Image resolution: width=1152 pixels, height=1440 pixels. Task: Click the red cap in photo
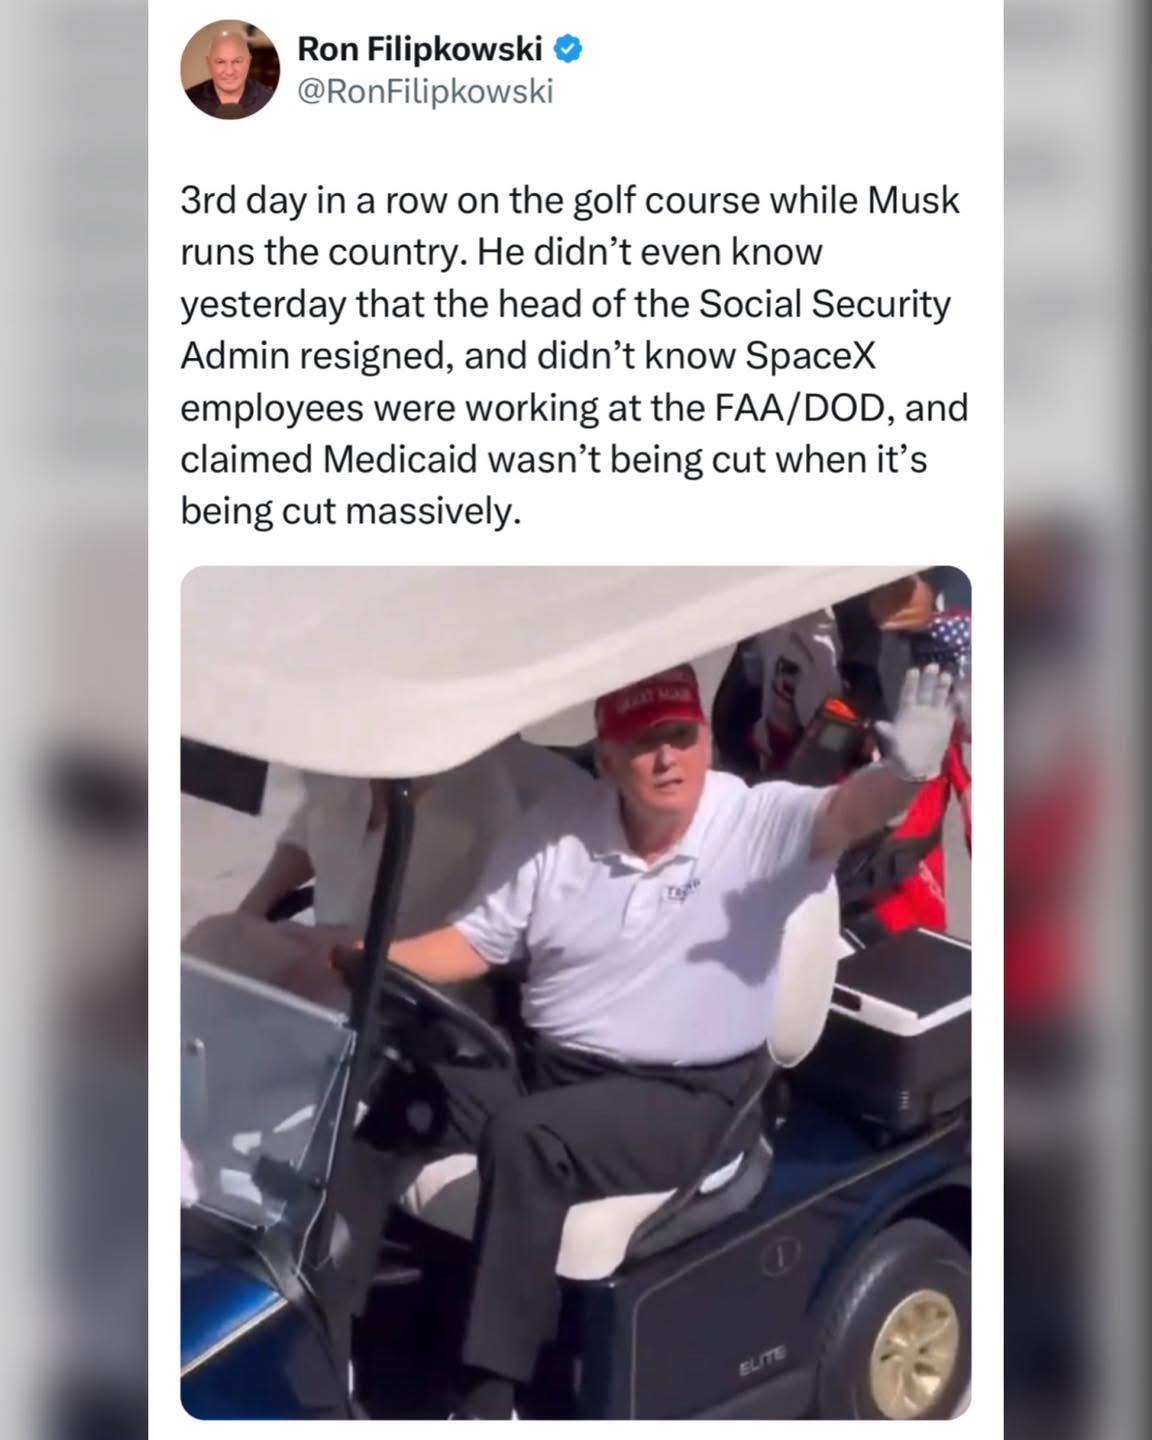click(645, 700)
